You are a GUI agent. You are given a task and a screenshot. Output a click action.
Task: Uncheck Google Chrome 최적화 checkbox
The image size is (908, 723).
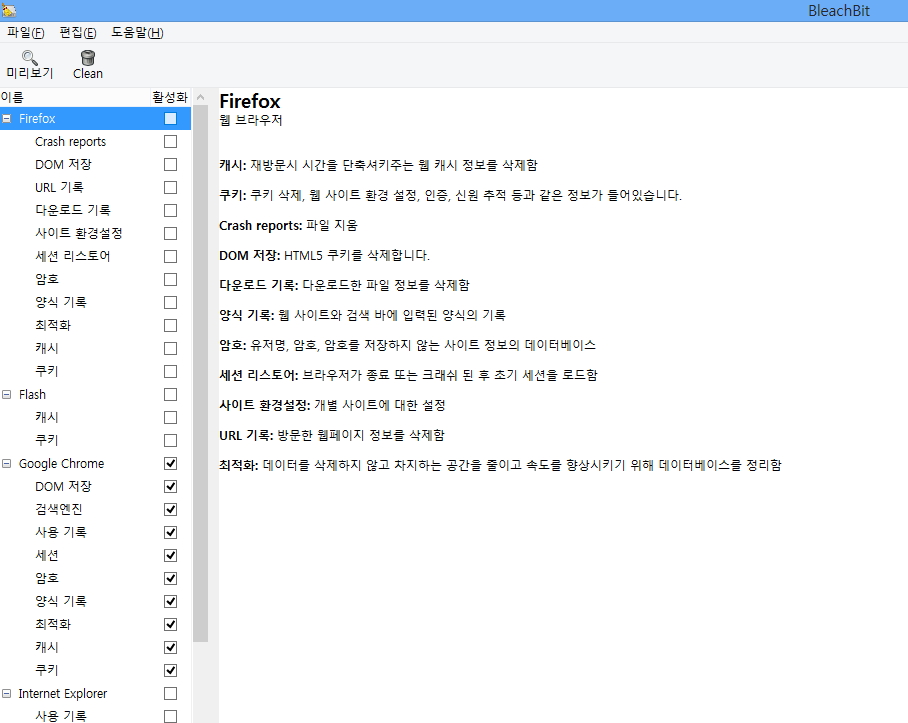(x=170, y=625)
